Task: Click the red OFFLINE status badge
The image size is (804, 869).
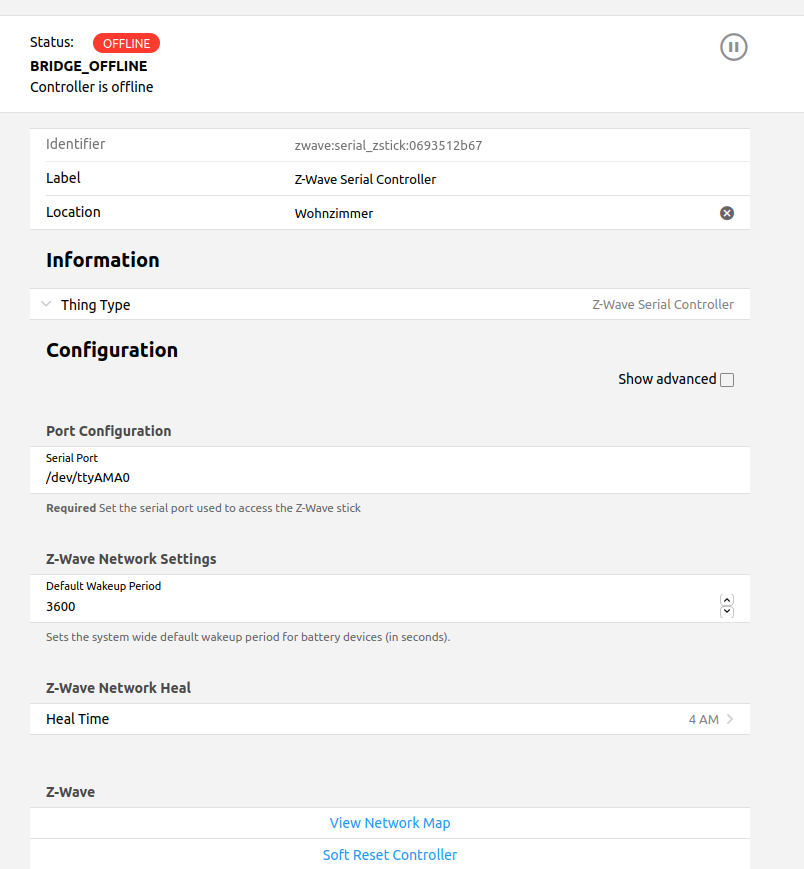Action: point(126,43)
